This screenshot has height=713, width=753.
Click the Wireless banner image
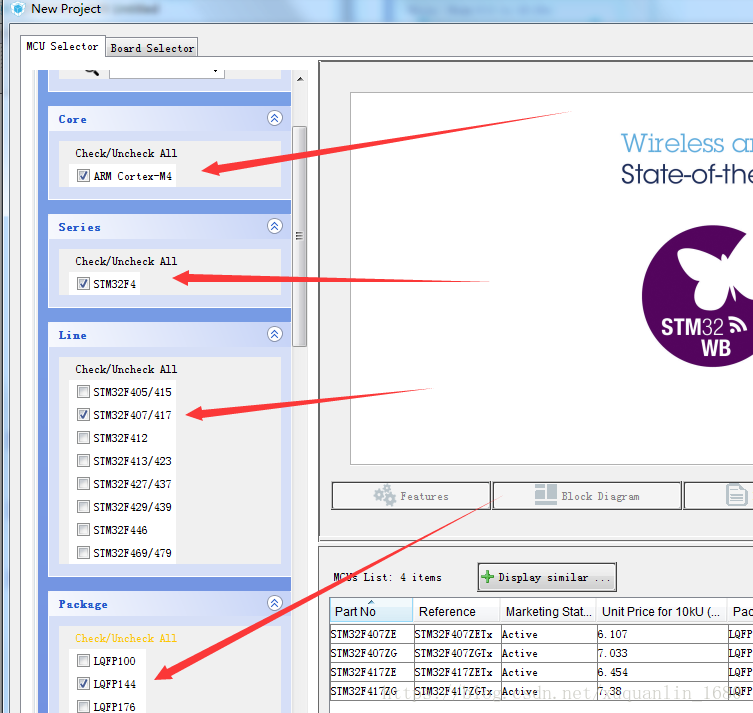pos(552,278)
